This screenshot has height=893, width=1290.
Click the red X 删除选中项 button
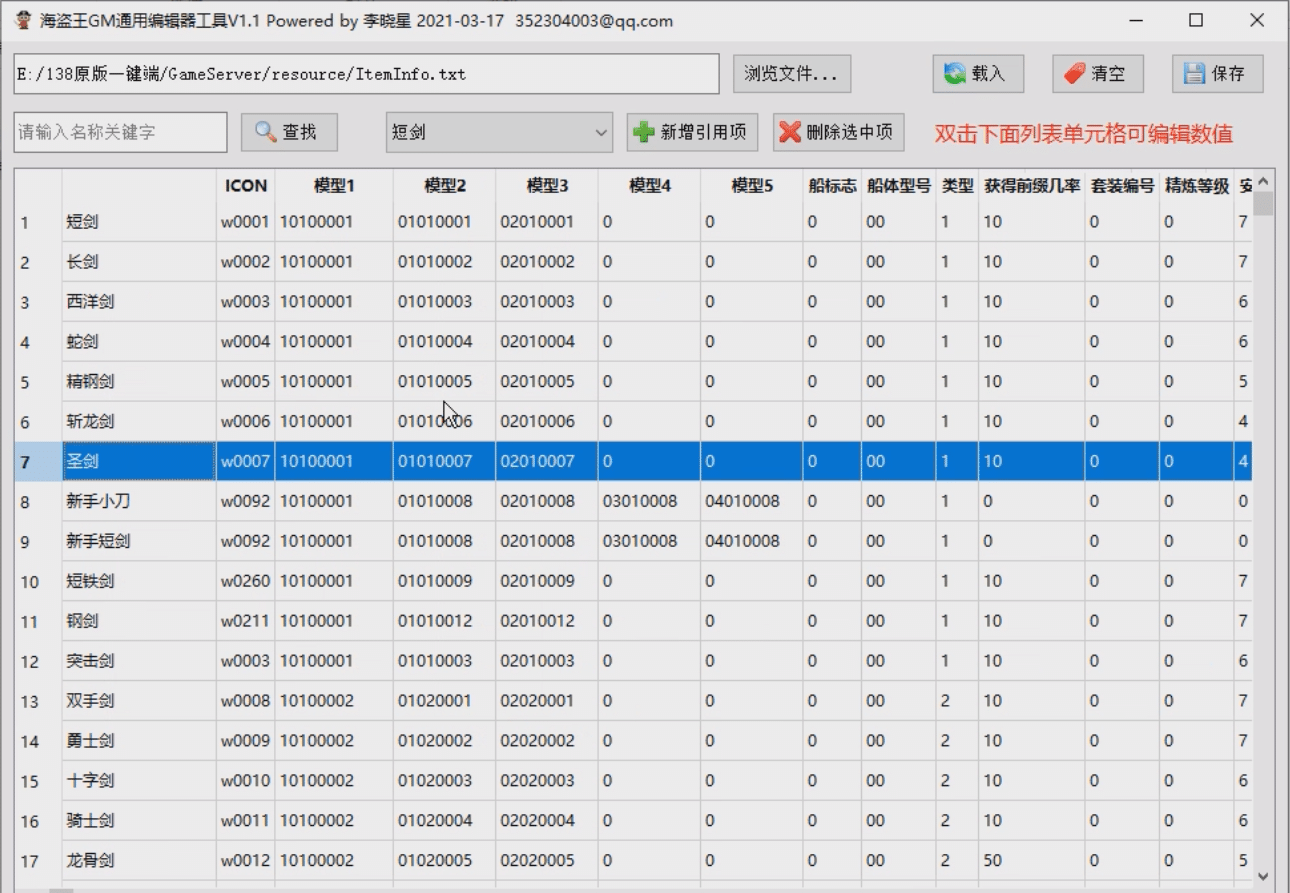838,132
